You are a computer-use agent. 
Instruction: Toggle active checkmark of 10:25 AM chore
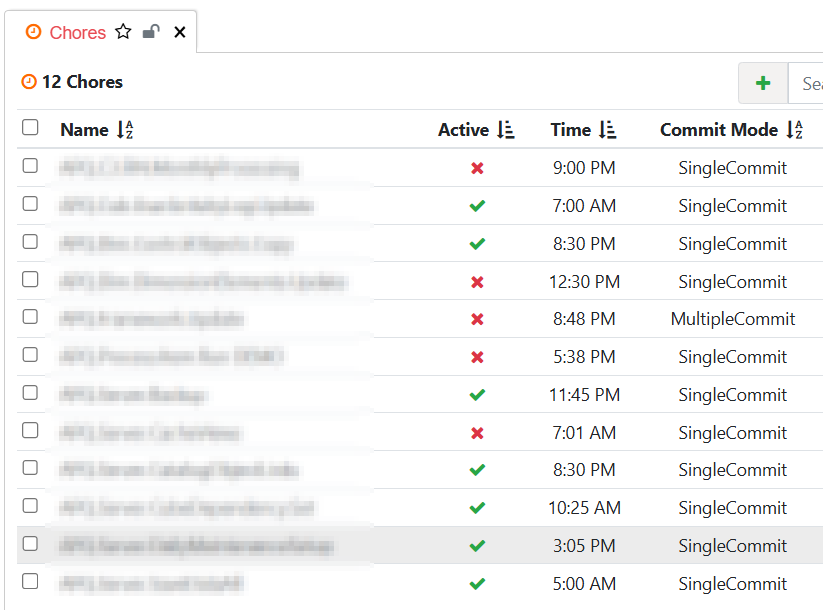coord(477,508)
